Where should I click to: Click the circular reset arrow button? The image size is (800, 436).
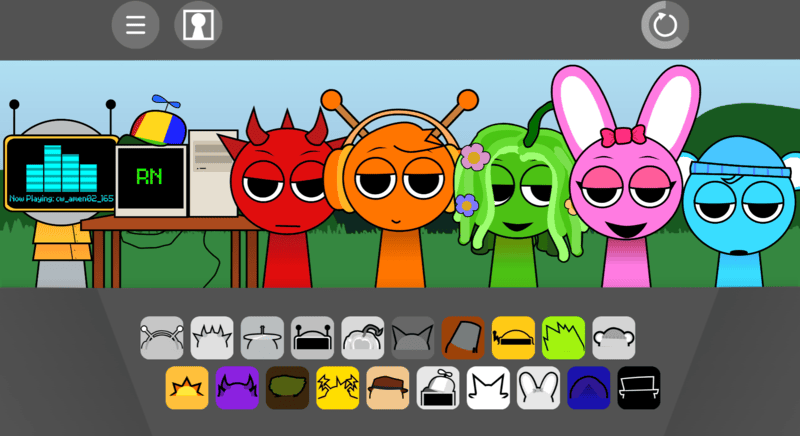[665, 25]
